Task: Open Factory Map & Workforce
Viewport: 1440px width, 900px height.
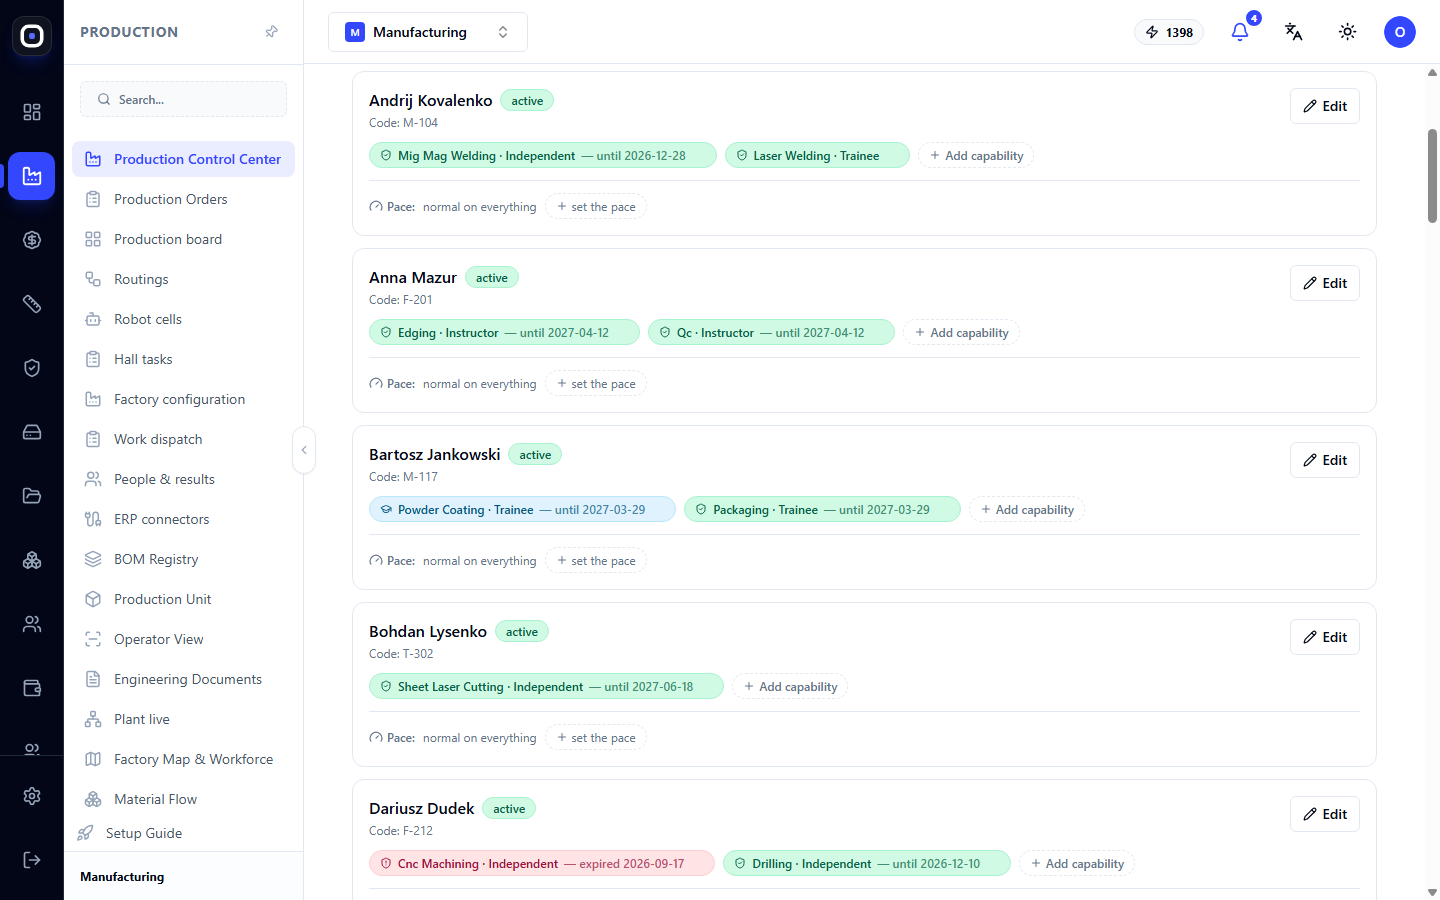Action: click(183, 759)
